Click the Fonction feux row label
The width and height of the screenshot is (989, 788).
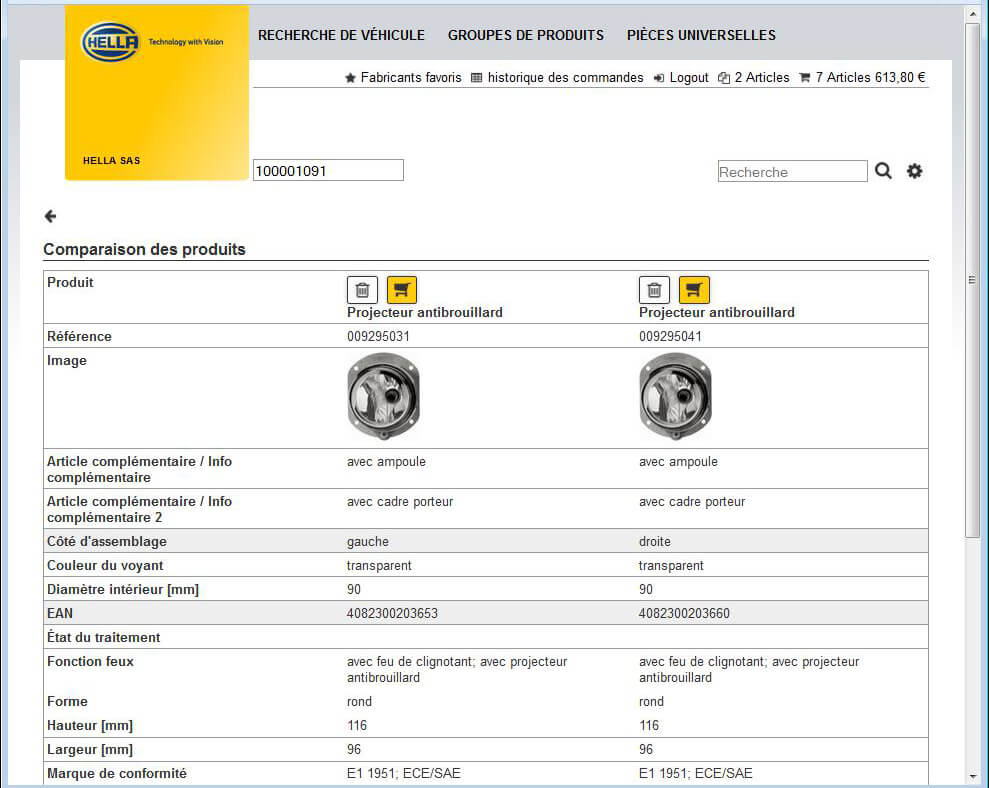(90, 661)
